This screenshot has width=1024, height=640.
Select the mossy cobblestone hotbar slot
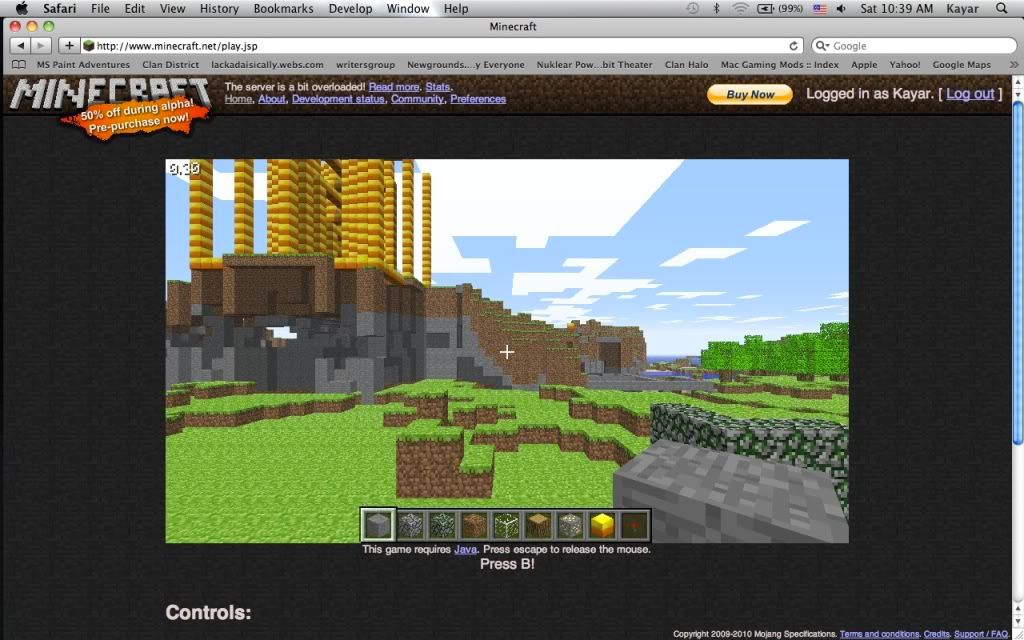pyautogui.click(x=442, y=524)
